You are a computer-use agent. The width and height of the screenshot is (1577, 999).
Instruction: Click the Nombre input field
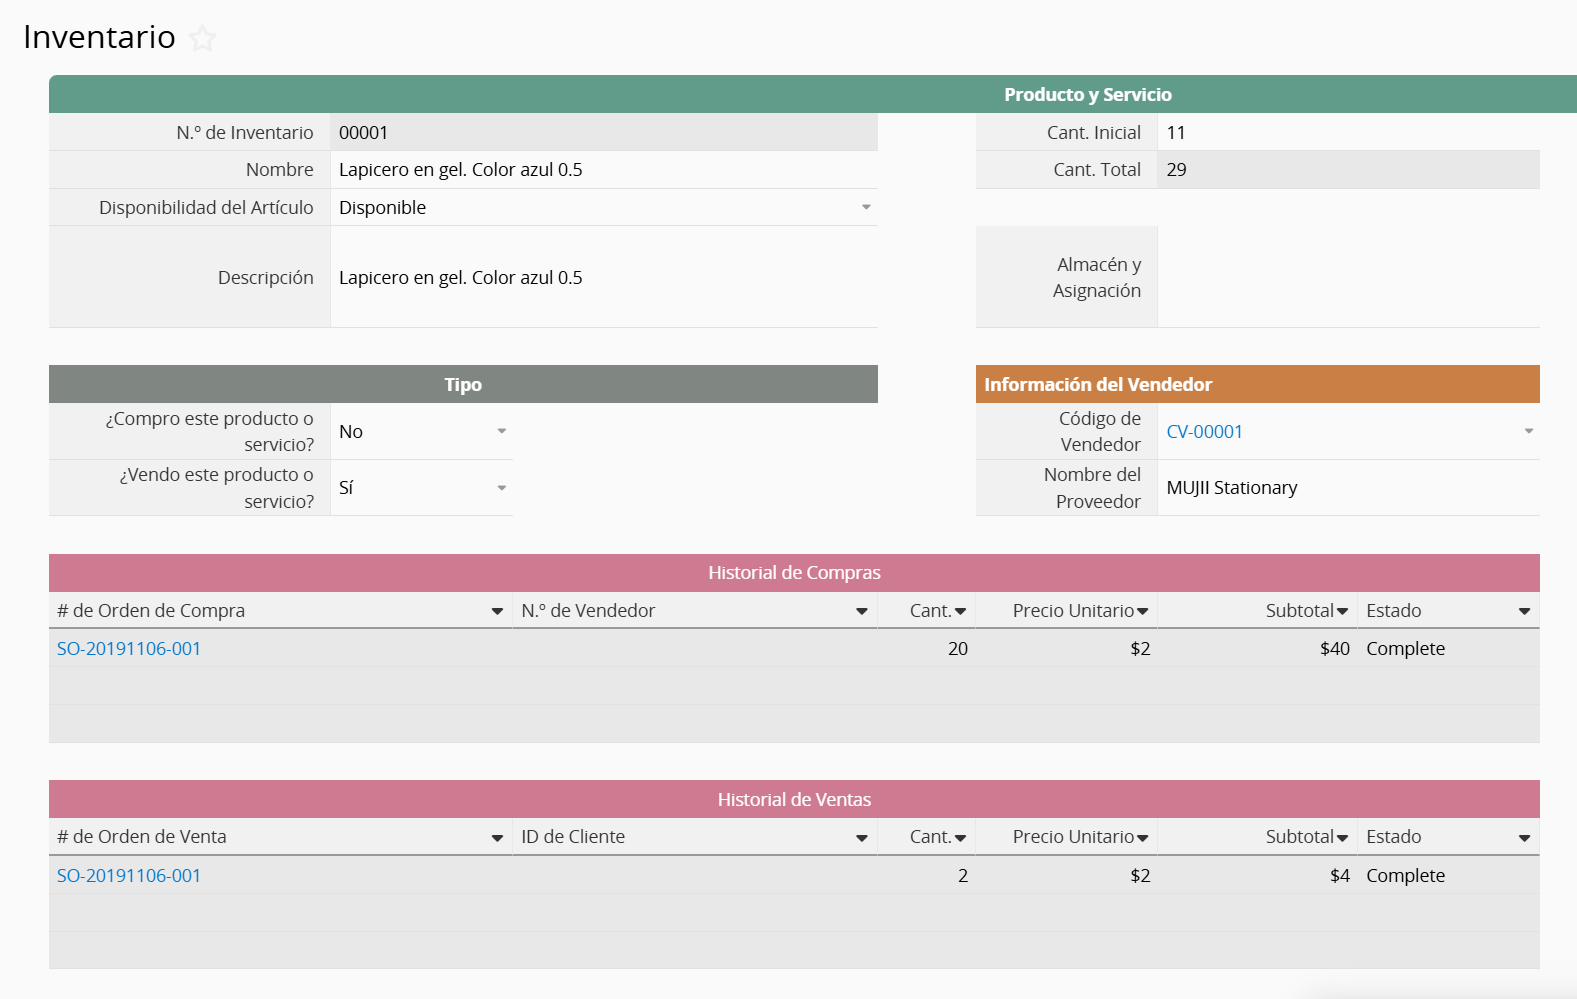click(603, 170)
